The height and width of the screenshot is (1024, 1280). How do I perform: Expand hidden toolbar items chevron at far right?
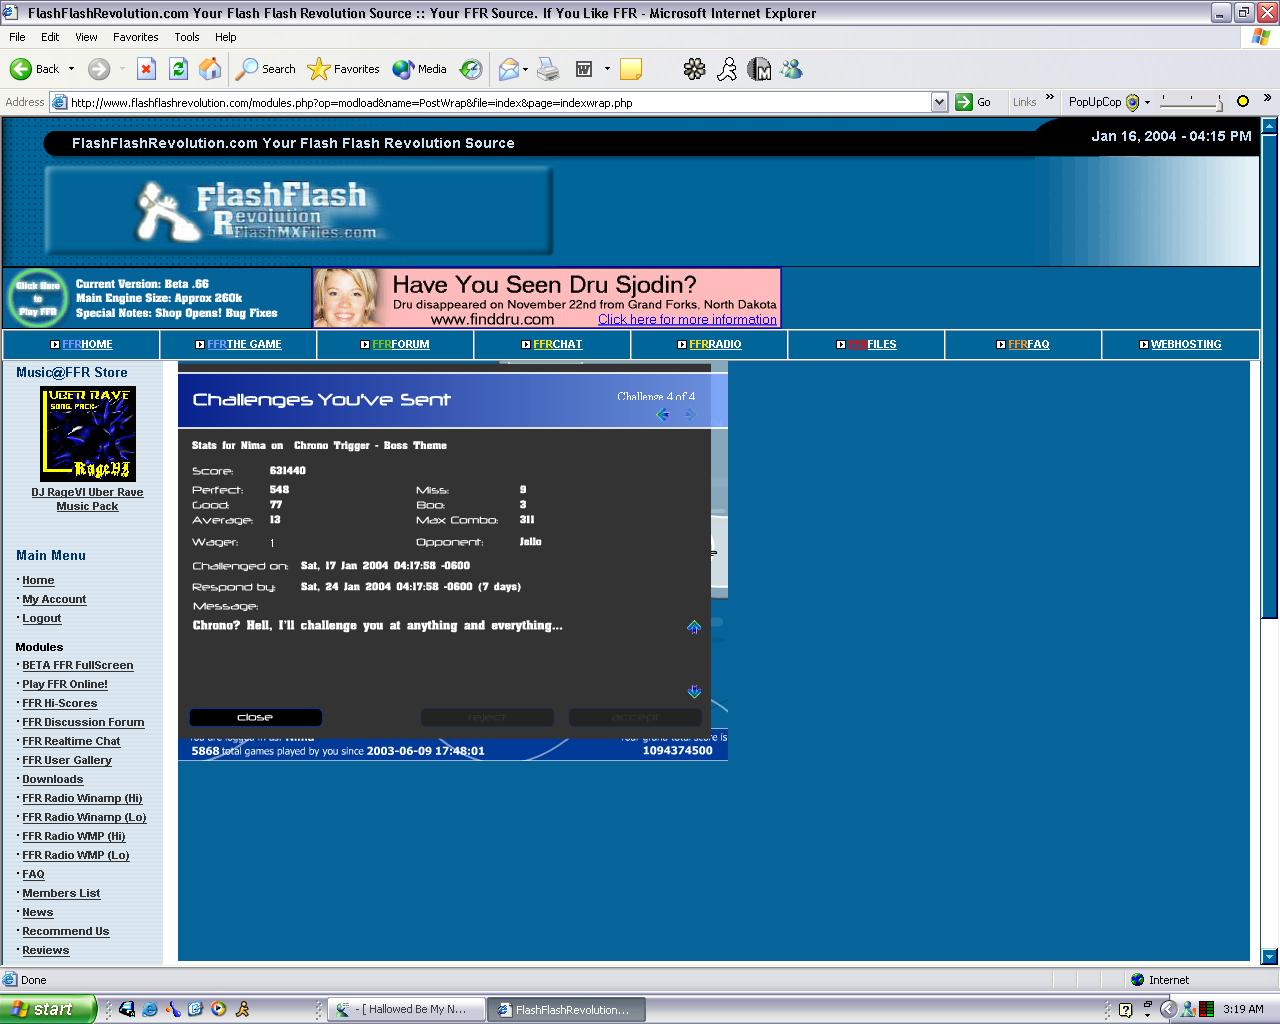coord(1268,98)
